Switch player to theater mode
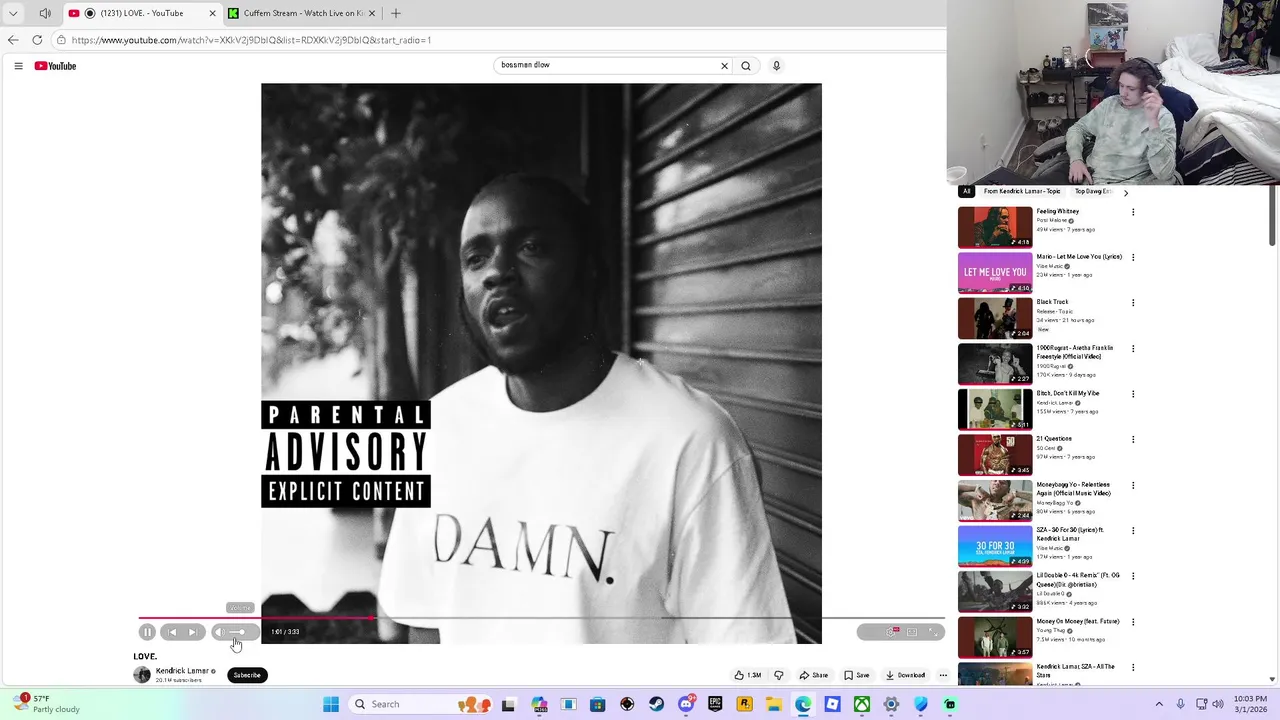Image resolution: width=1280 pixels, height=720 pixels. click(912, 632)
